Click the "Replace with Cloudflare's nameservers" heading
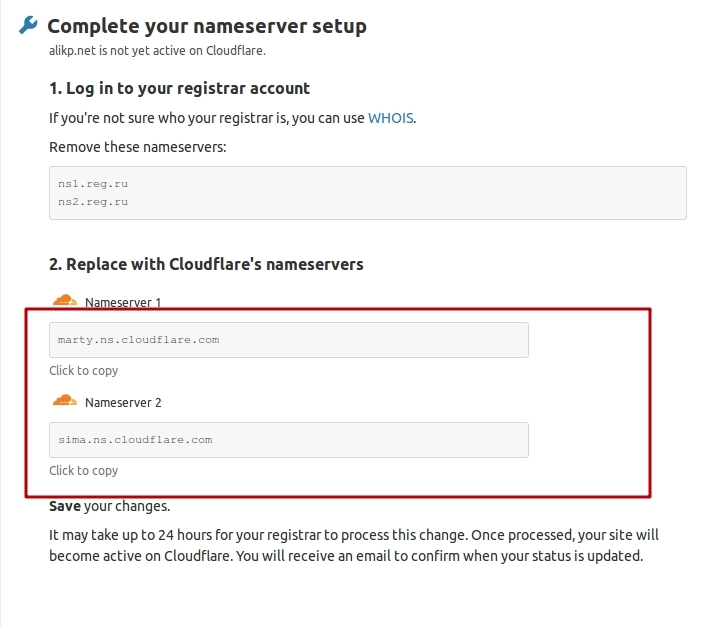This screenshot has height=627, width=726. 206,265
